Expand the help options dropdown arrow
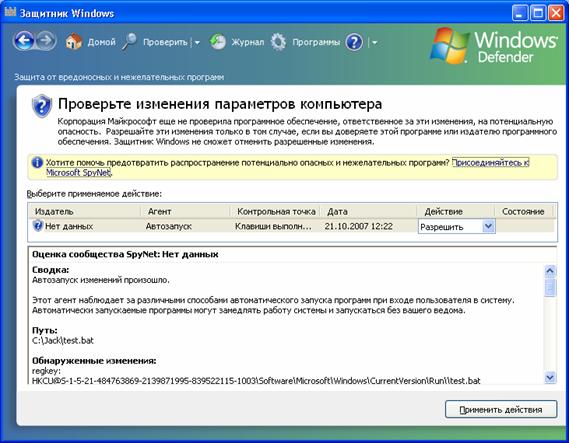Screen dimensions: 569x443 coord(374,42)
